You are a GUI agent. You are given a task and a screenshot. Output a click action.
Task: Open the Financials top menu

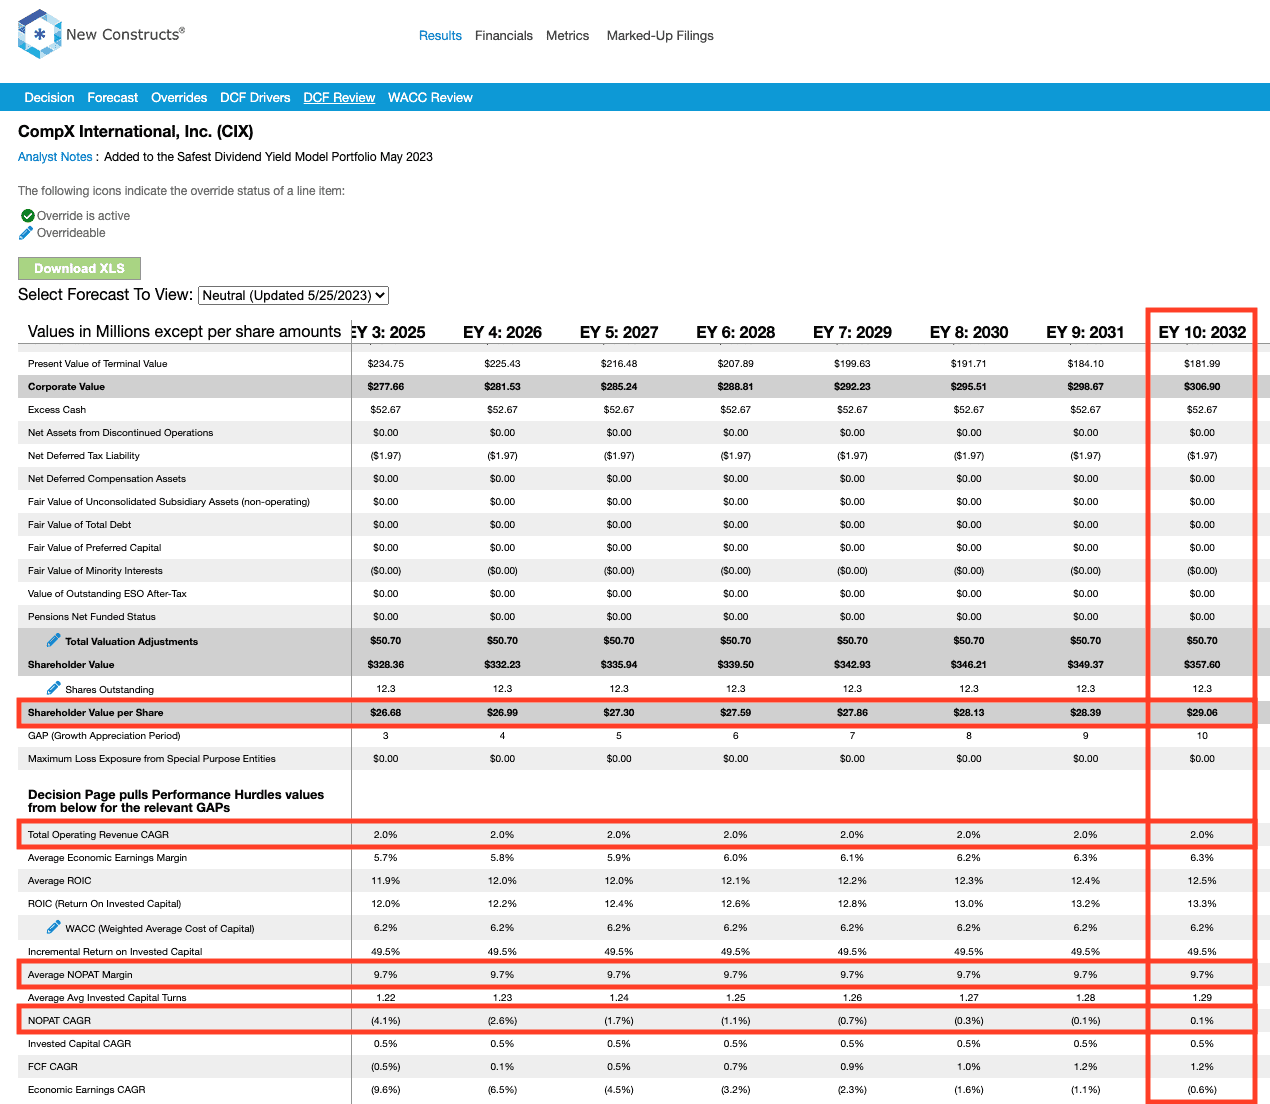[x=504, y=36]
